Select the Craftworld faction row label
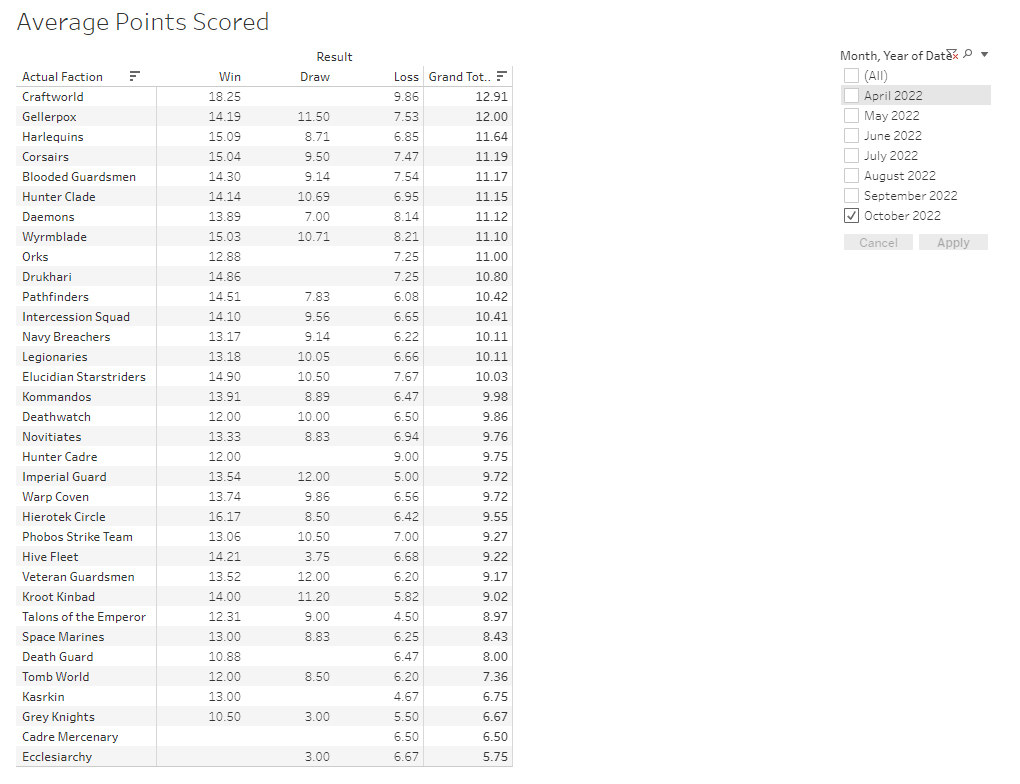Screen dimensions: 1020x784 pos(53,97)
